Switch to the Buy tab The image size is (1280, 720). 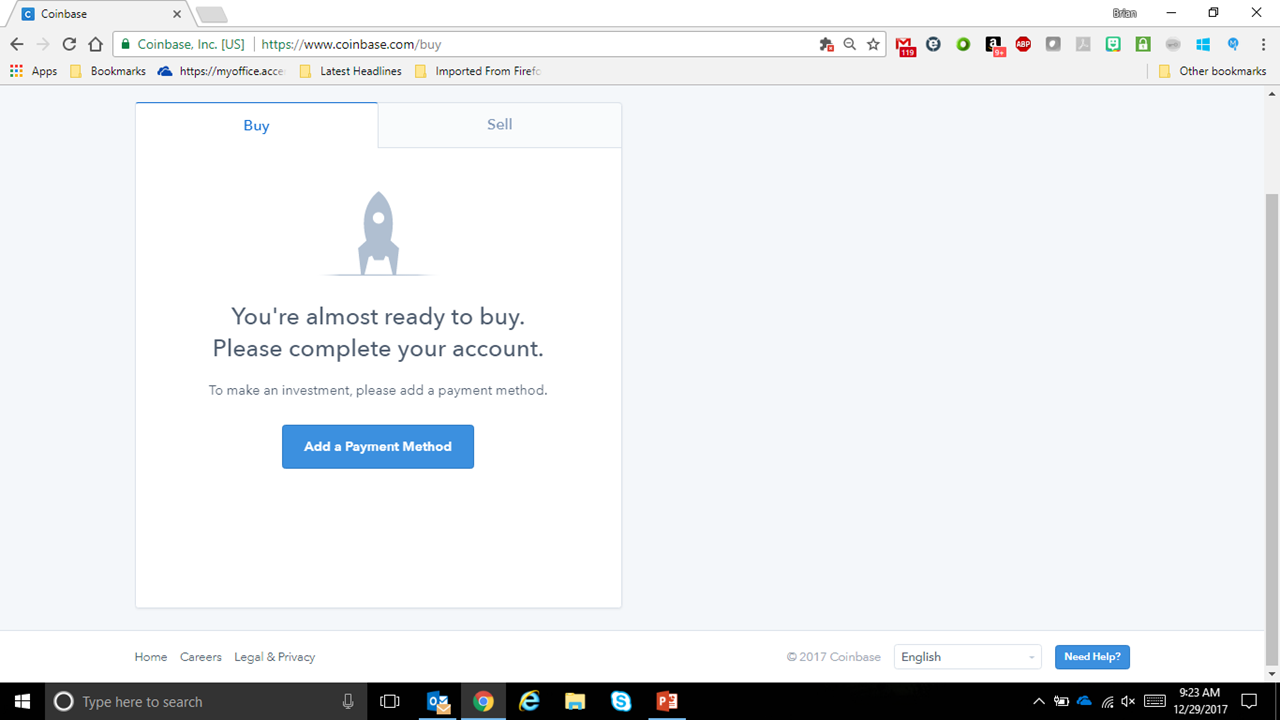pyautogui.click(x=256, y=125)
